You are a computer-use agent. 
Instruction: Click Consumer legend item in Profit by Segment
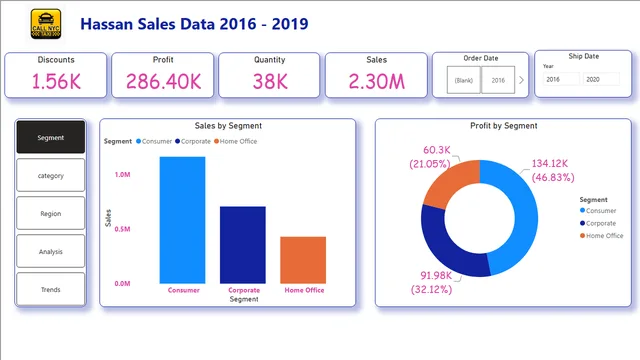click(598, 211)
